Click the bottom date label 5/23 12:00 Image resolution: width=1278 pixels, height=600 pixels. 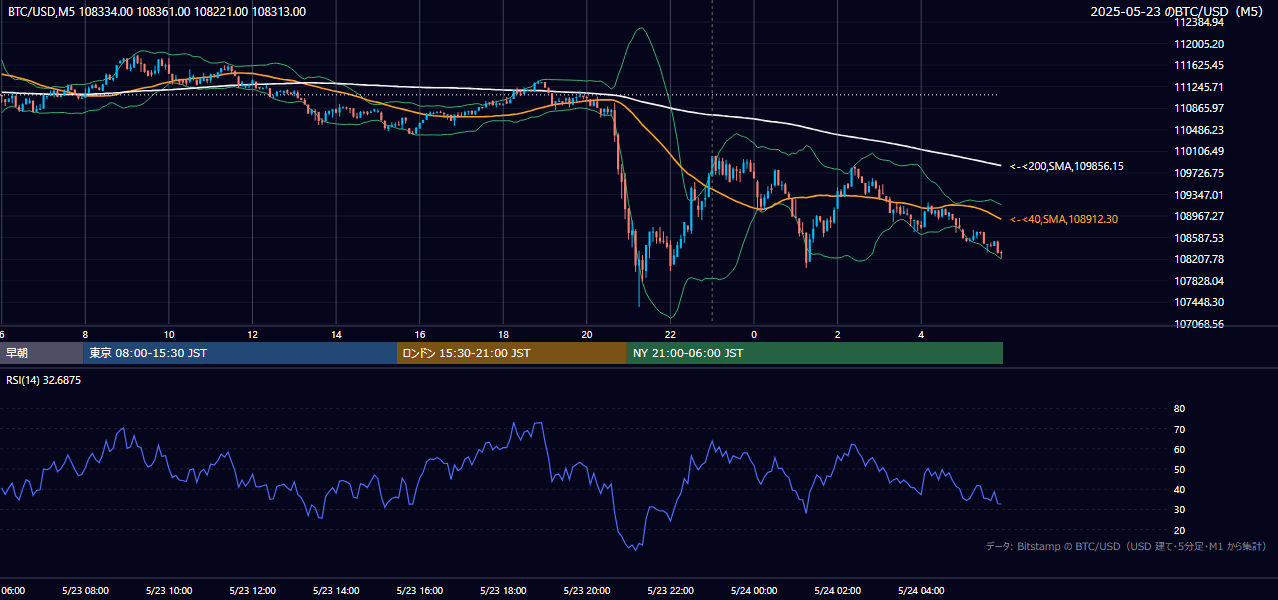(x=252, y=591)
